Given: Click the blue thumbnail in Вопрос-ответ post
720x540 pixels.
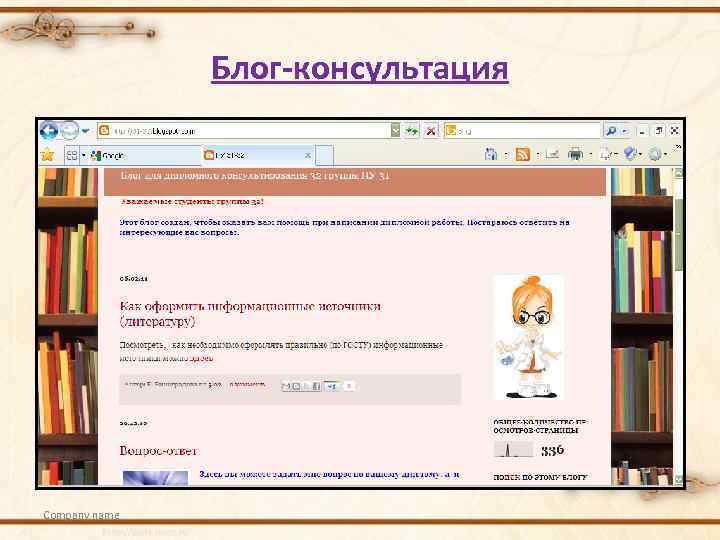Looking at the screenshot, I should pyautogui.click(x=155, y=478).
